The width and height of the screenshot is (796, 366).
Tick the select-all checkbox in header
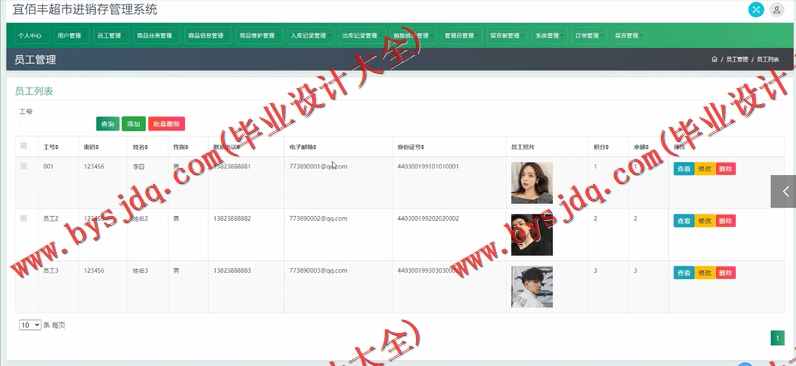23,146
